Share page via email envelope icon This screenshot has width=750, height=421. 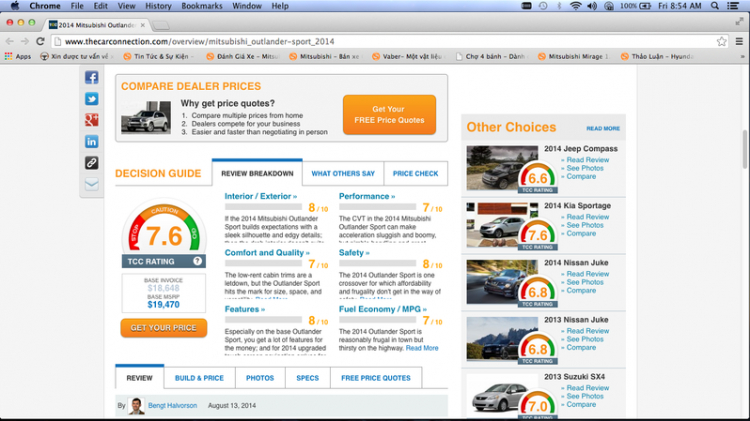pos(91,184)
